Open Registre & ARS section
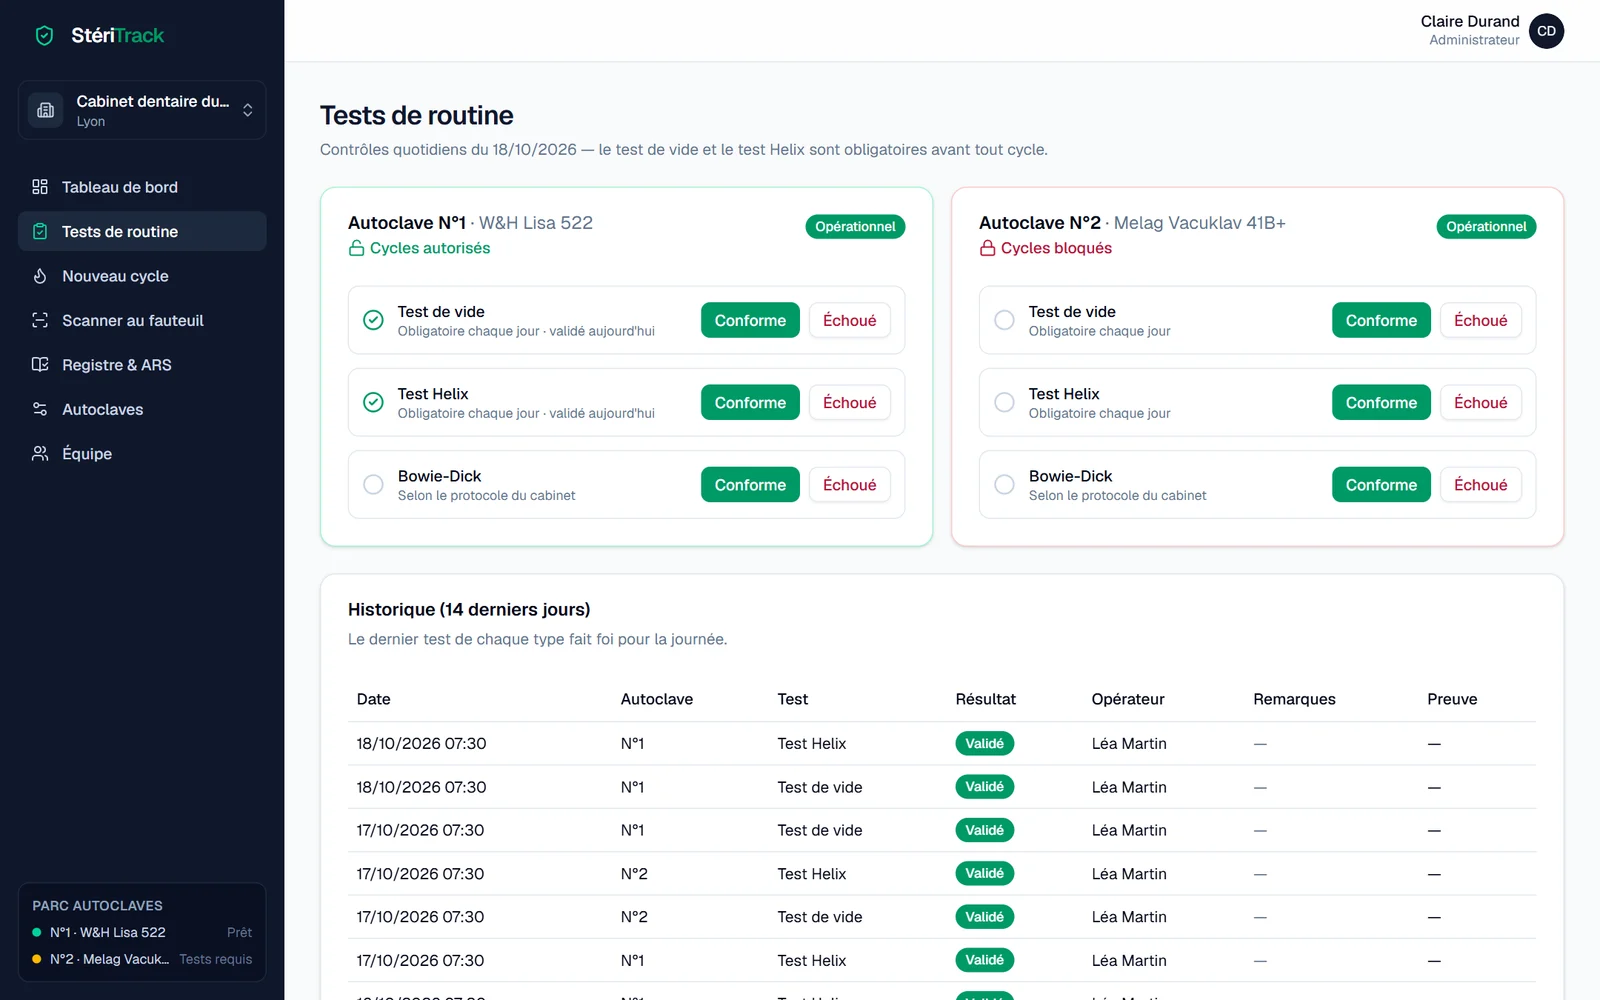The image size is (1600, 1000). tap(142, 365)
